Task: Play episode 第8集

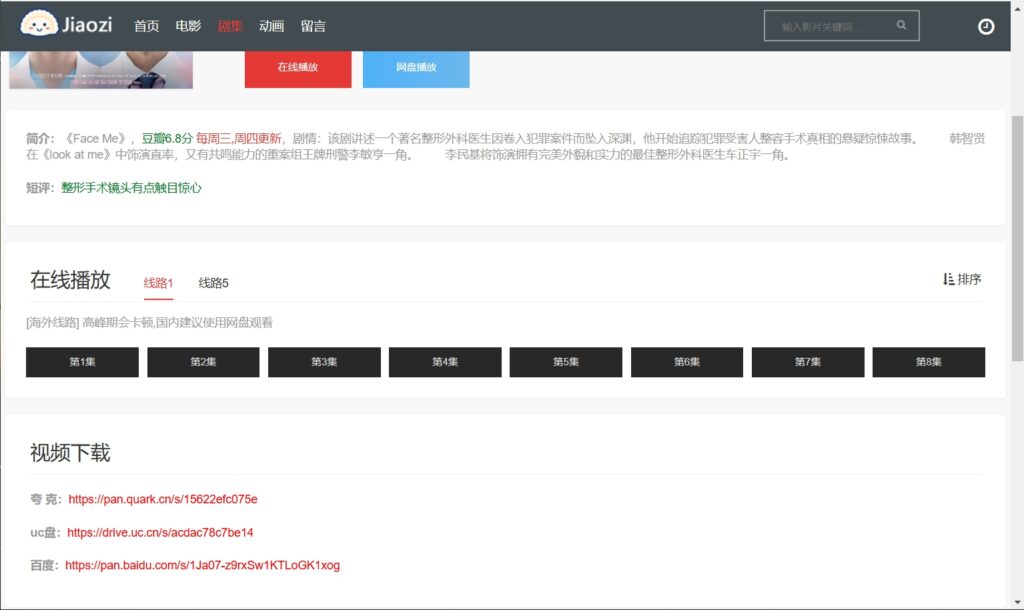Action: (928, 362)
